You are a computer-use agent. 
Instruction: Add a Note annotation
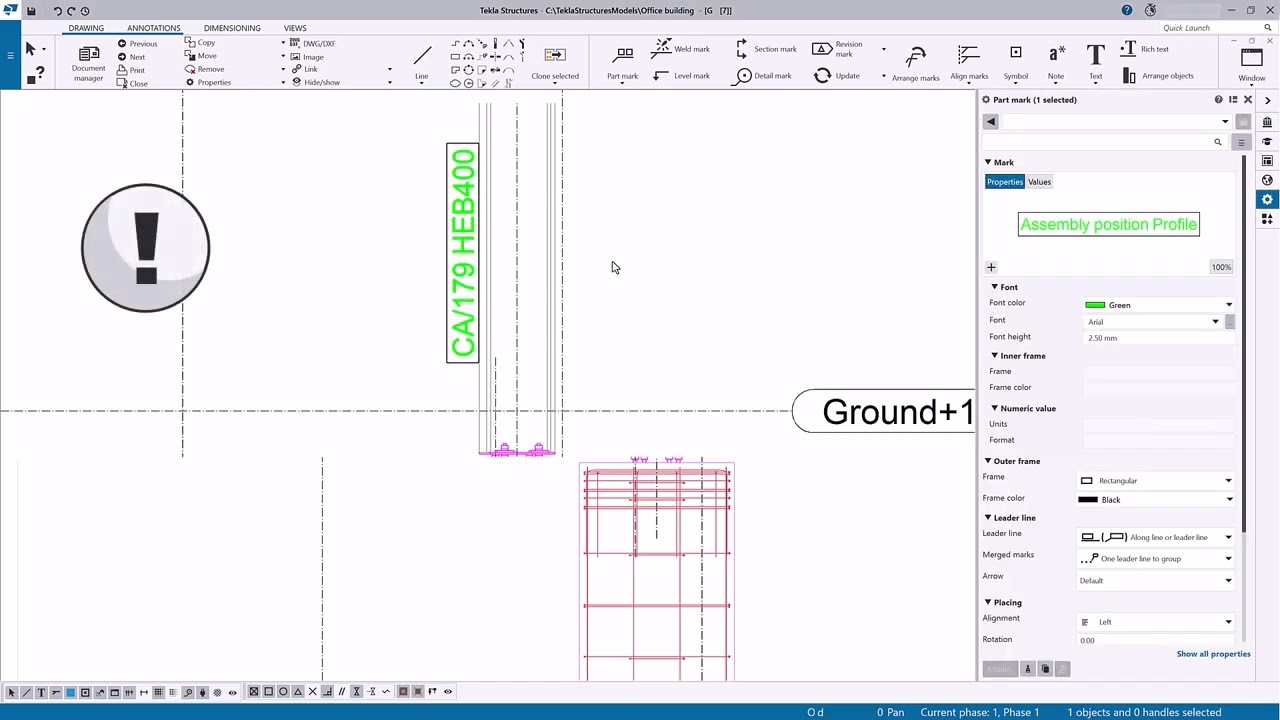pyautogui.click(x=1056, y=62)
